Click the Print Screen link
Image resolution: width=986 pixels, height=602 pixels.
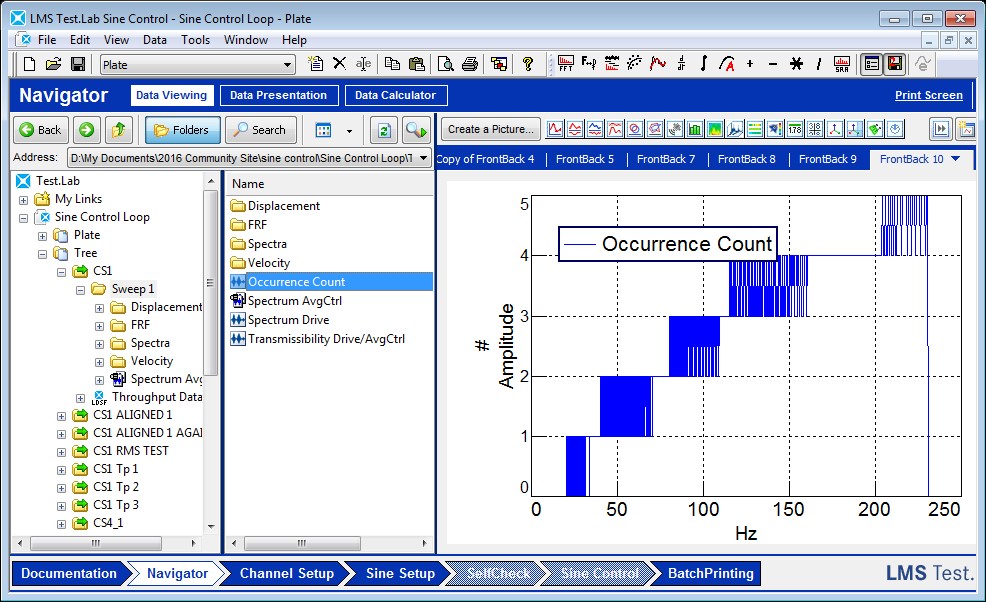tap(928, 96)
